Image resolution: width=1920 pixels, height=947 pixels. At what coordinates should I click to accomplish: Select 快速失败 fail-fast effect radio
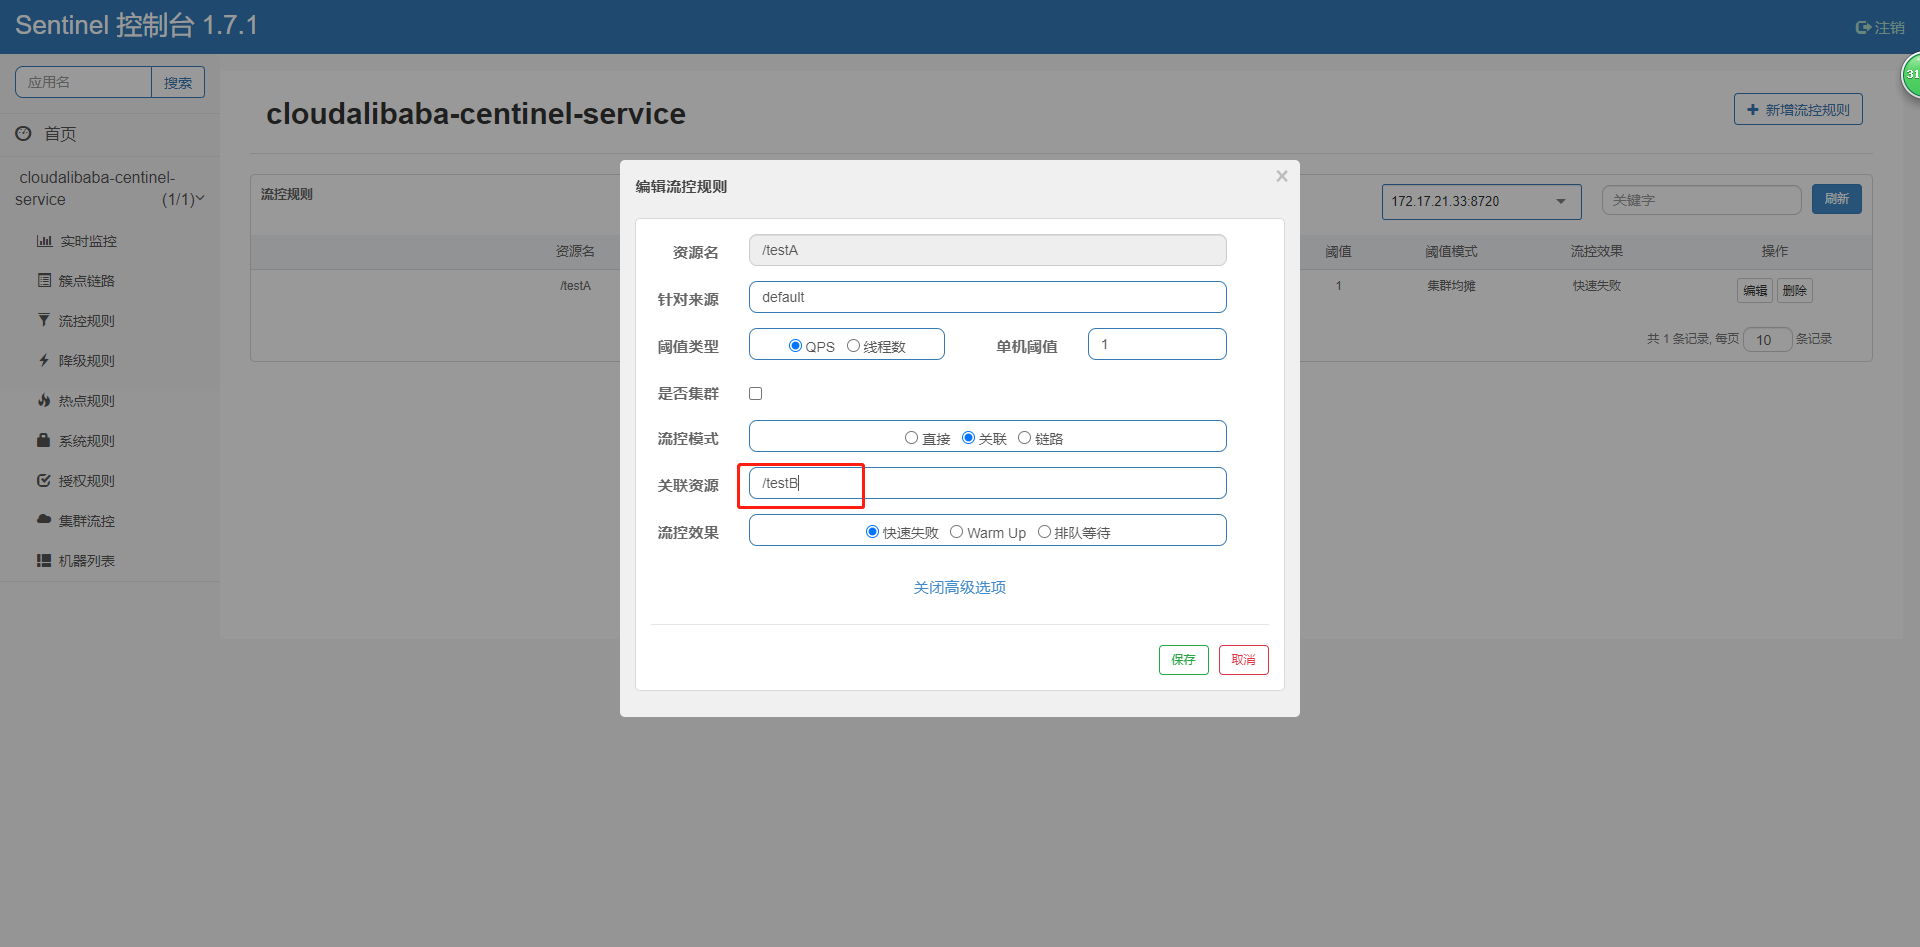click(x=872, y=532)
